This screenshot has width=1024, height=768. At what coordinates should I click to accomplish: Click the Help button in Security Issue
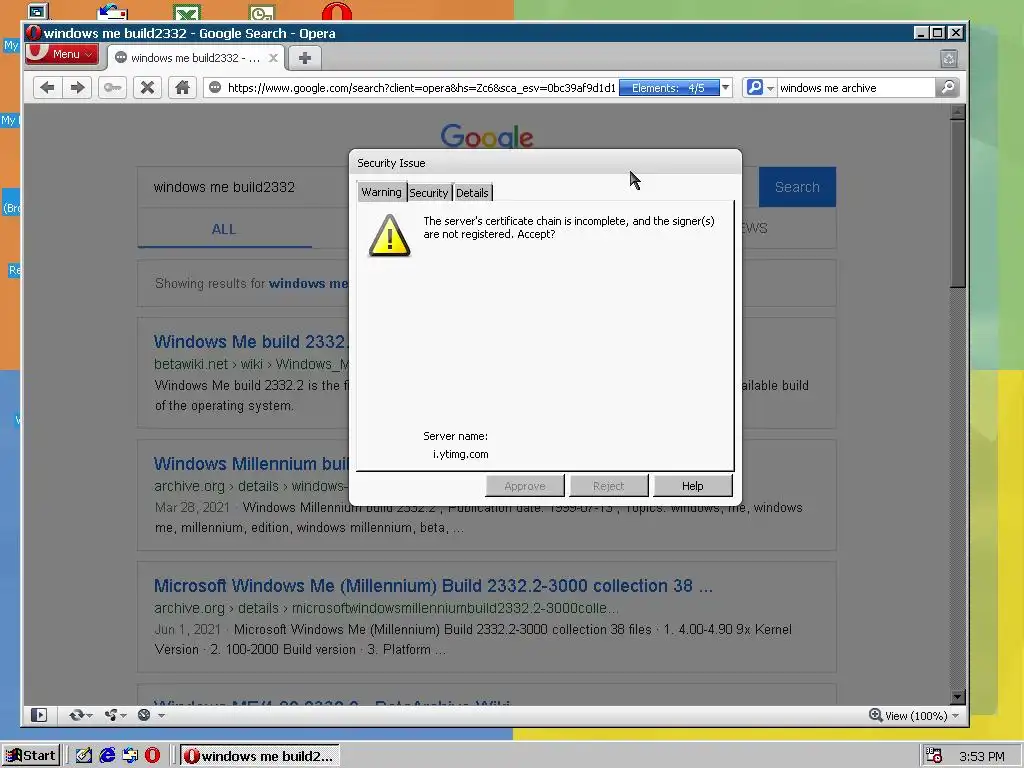tap(692, 486)
